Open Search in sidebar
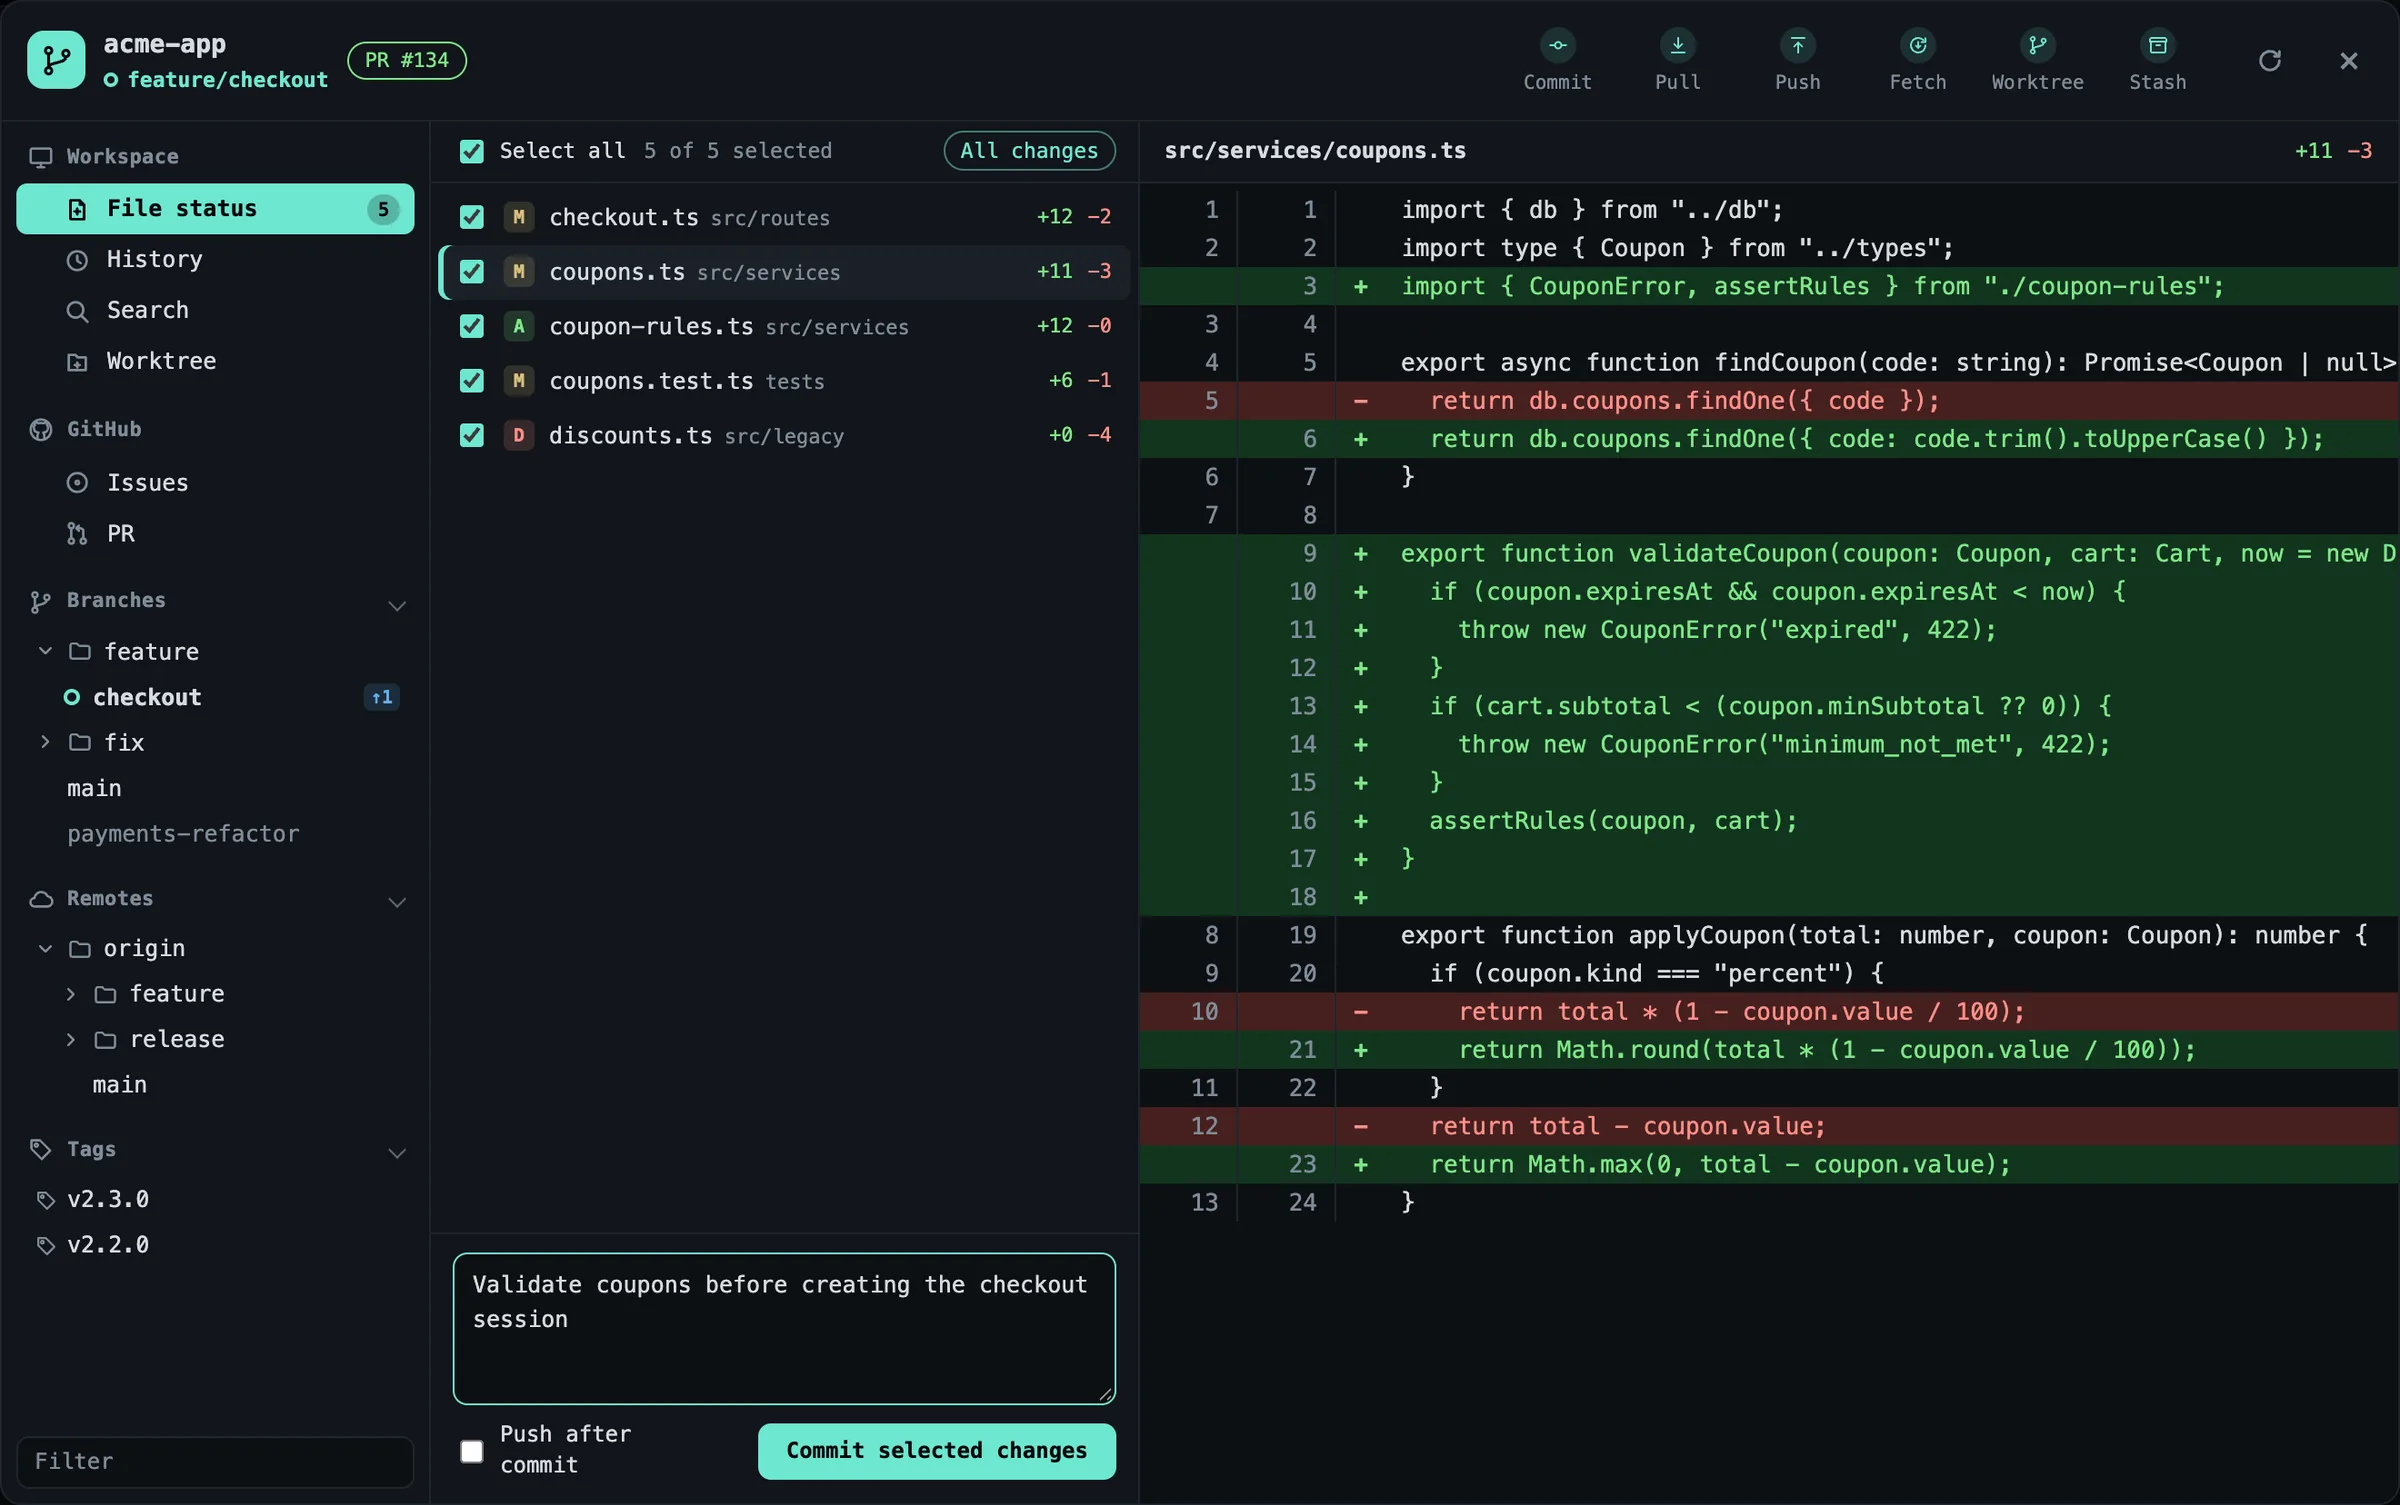 (x=215, y=311)
